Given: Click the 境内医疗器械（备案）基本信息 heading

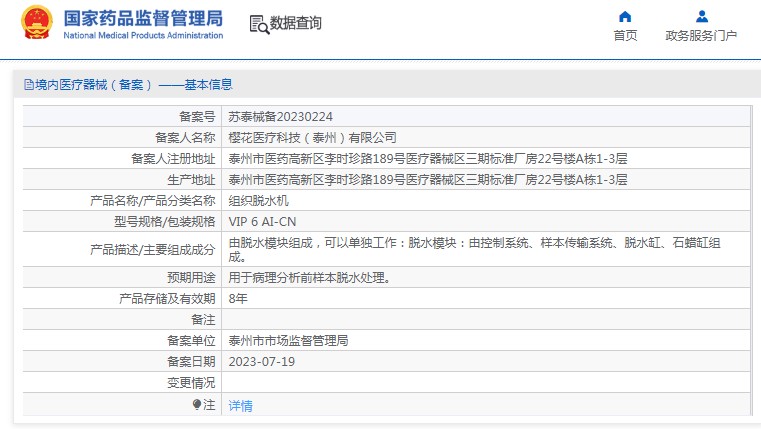Looking at the screenshot, I should (133, 85).
